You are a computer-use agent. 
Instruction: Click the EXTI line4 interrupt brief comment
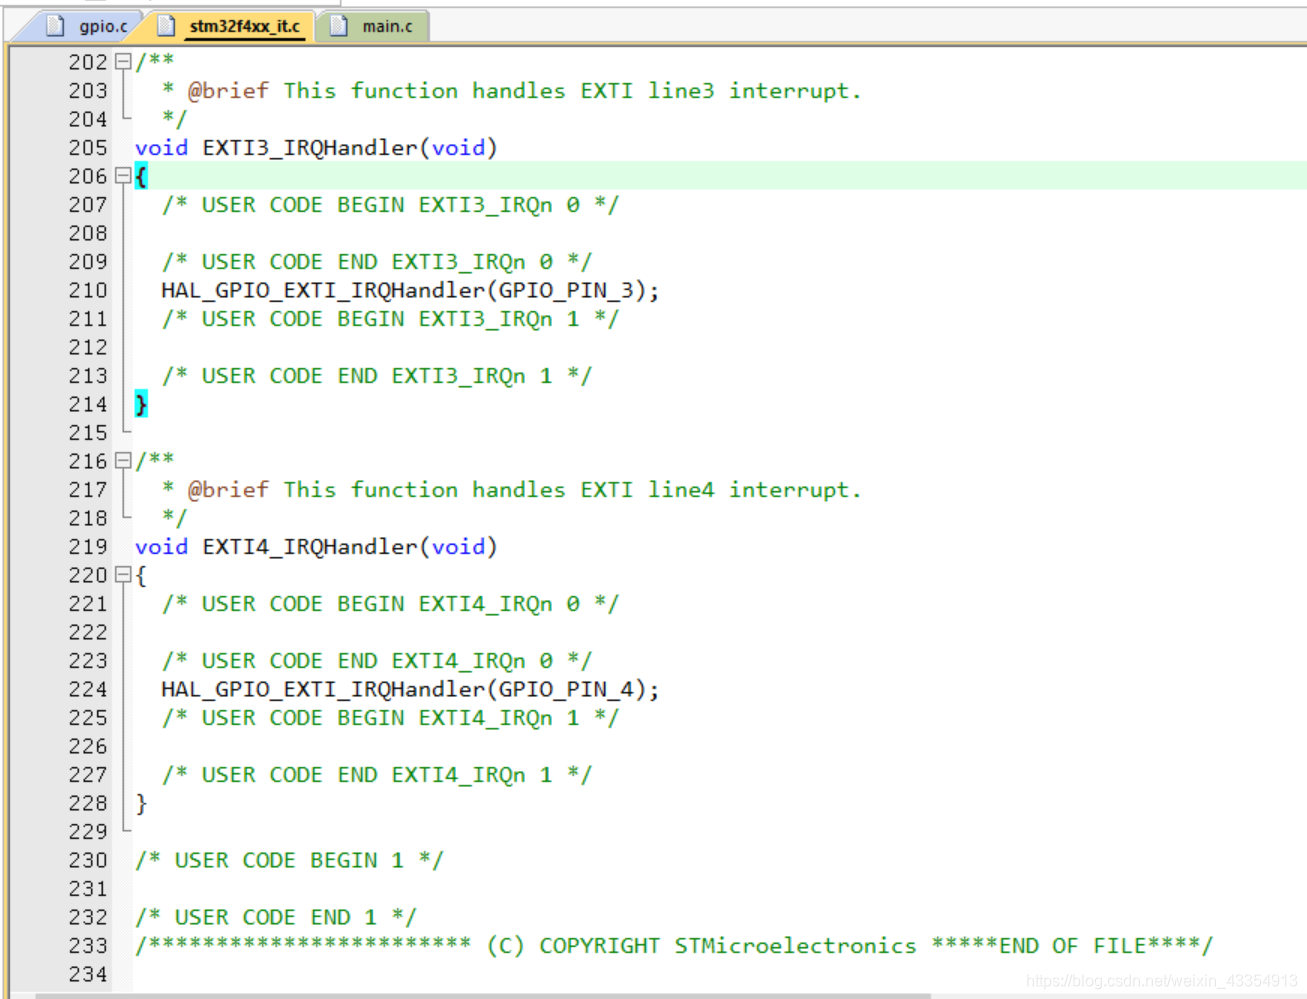coord(511,490)
